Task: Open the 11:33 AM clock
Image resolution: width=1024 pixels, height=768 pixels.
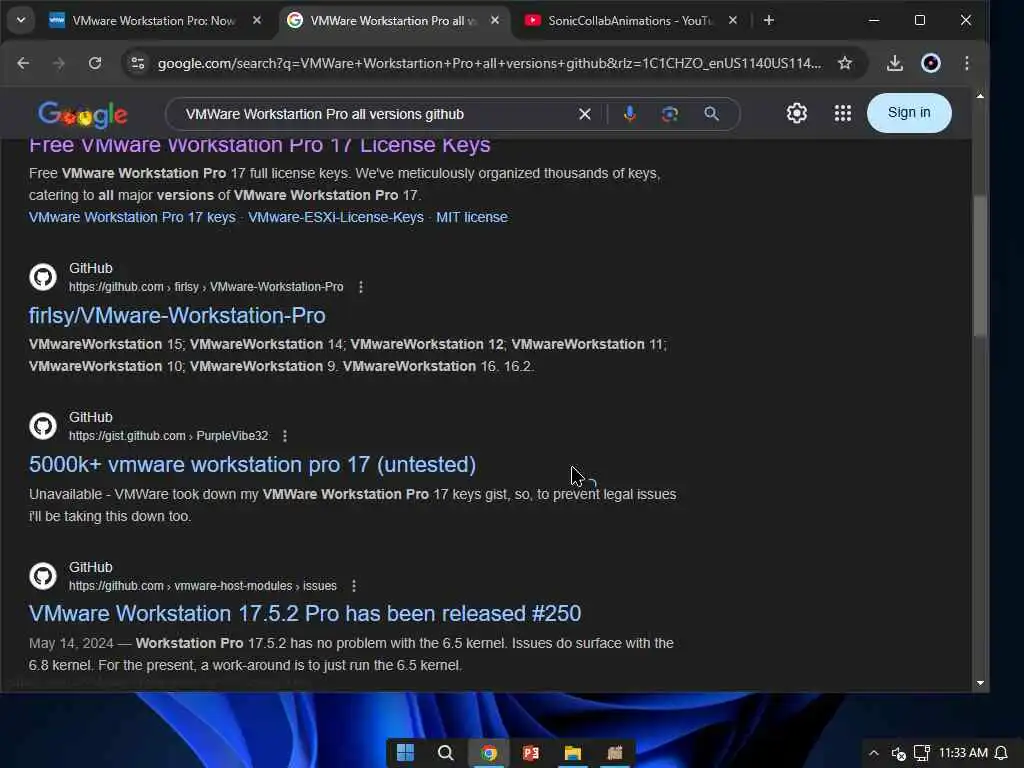Action: tap(963, 753)
